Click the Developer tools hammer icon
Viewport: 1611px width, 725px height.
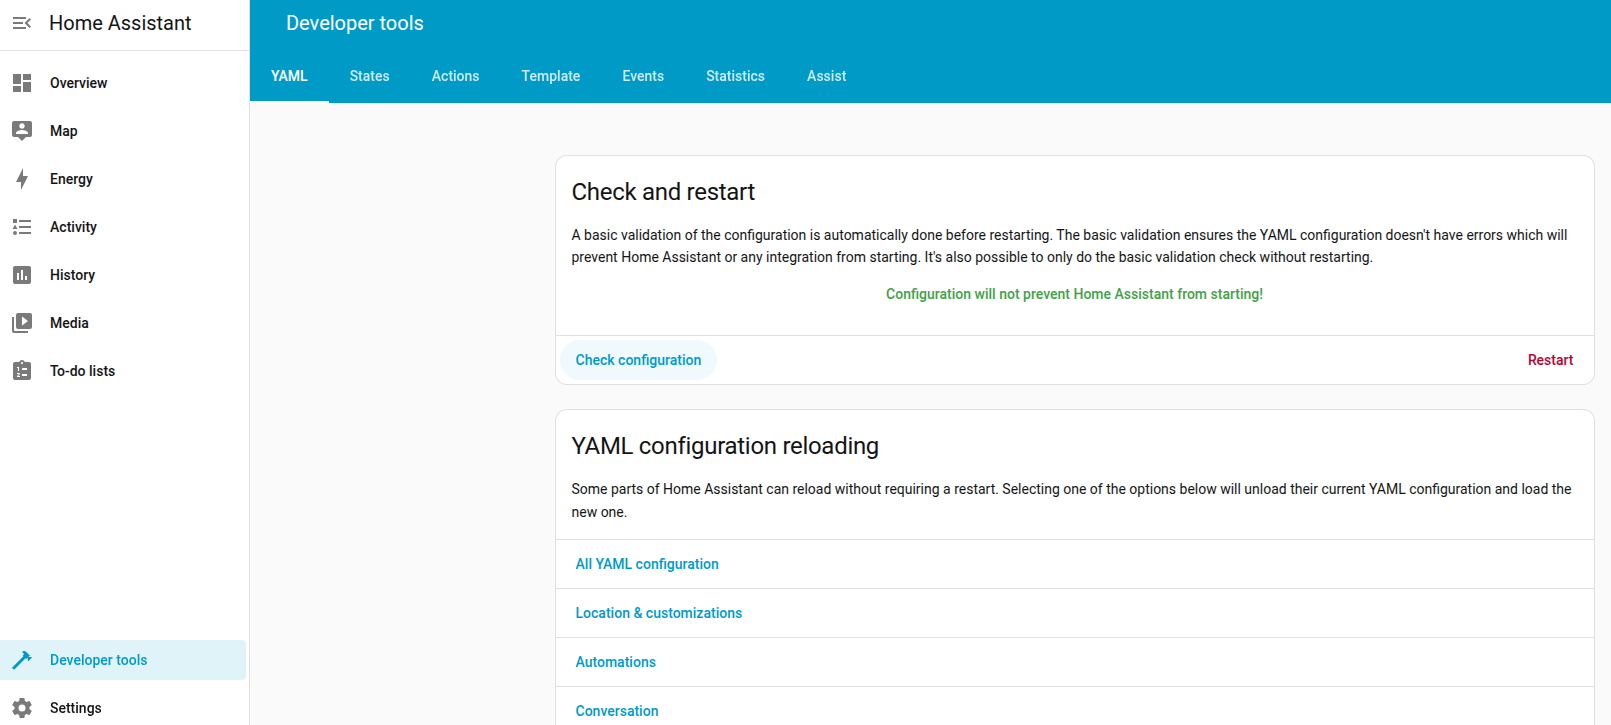coord(22,660)
